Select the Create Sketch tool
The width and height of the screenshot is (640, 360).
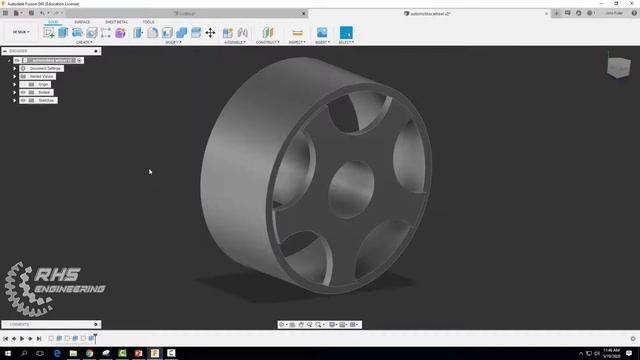click(49, 33)
